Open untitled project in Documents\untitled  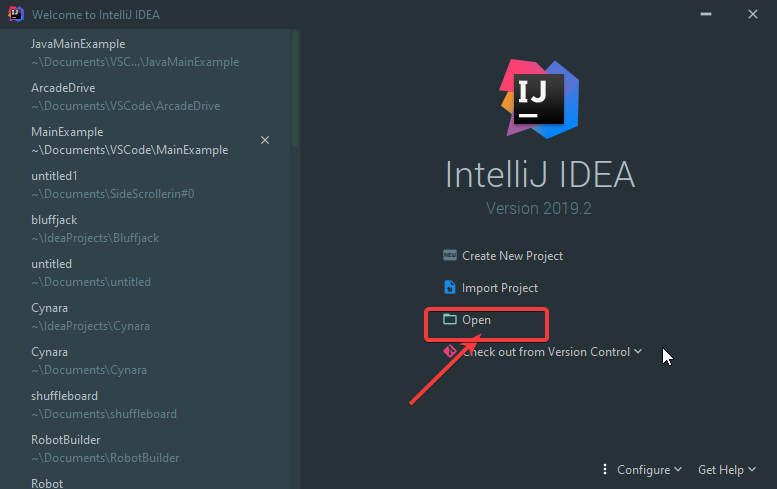(146, 272)
